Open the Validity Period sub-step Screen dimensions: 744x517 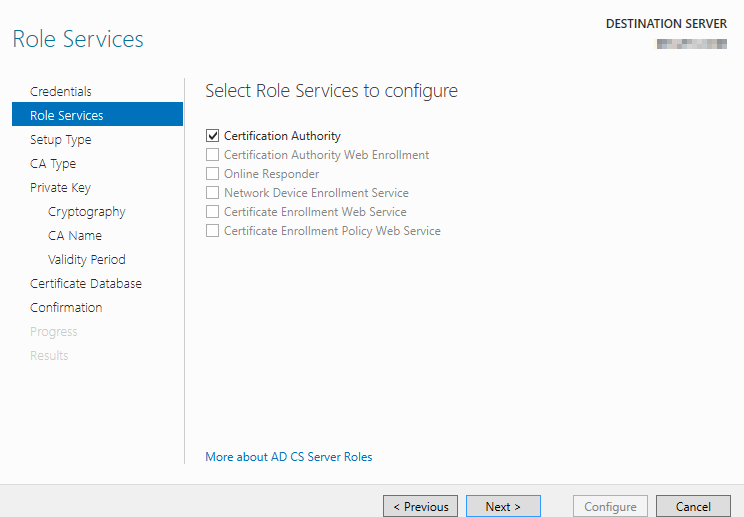[86, 259]
